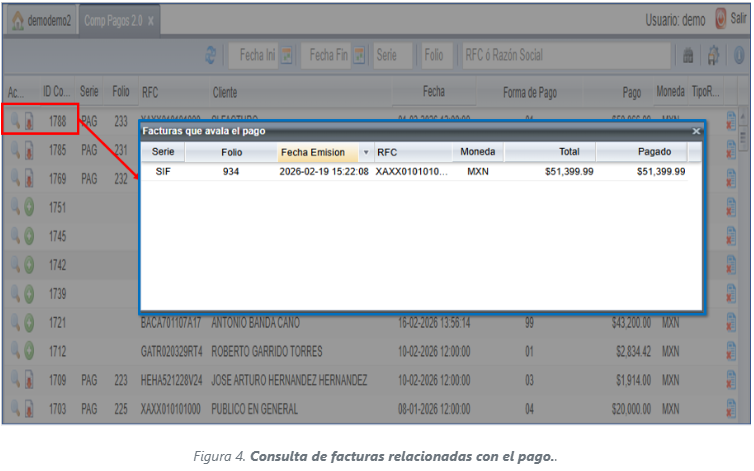Open the Fecha Fin calendar picker
The image size is (754, 471).
(357, 56)
